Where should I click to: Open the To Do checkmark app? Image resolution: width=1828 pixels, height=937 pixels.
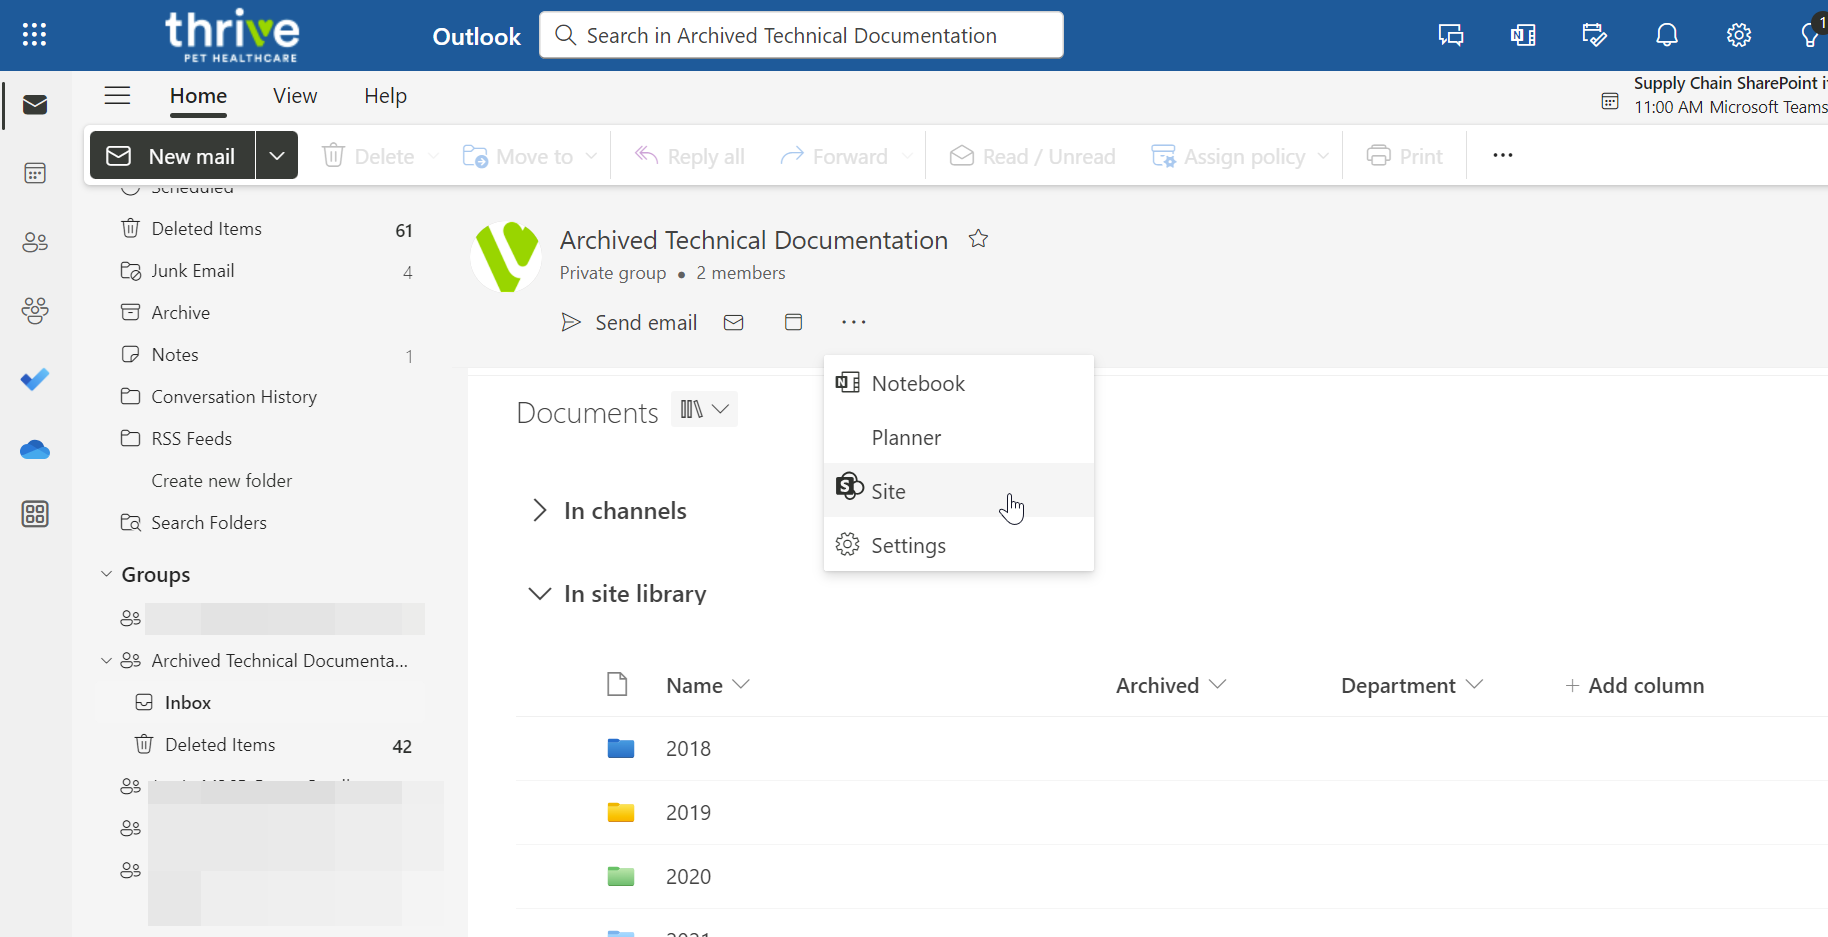tap(35, 380)
